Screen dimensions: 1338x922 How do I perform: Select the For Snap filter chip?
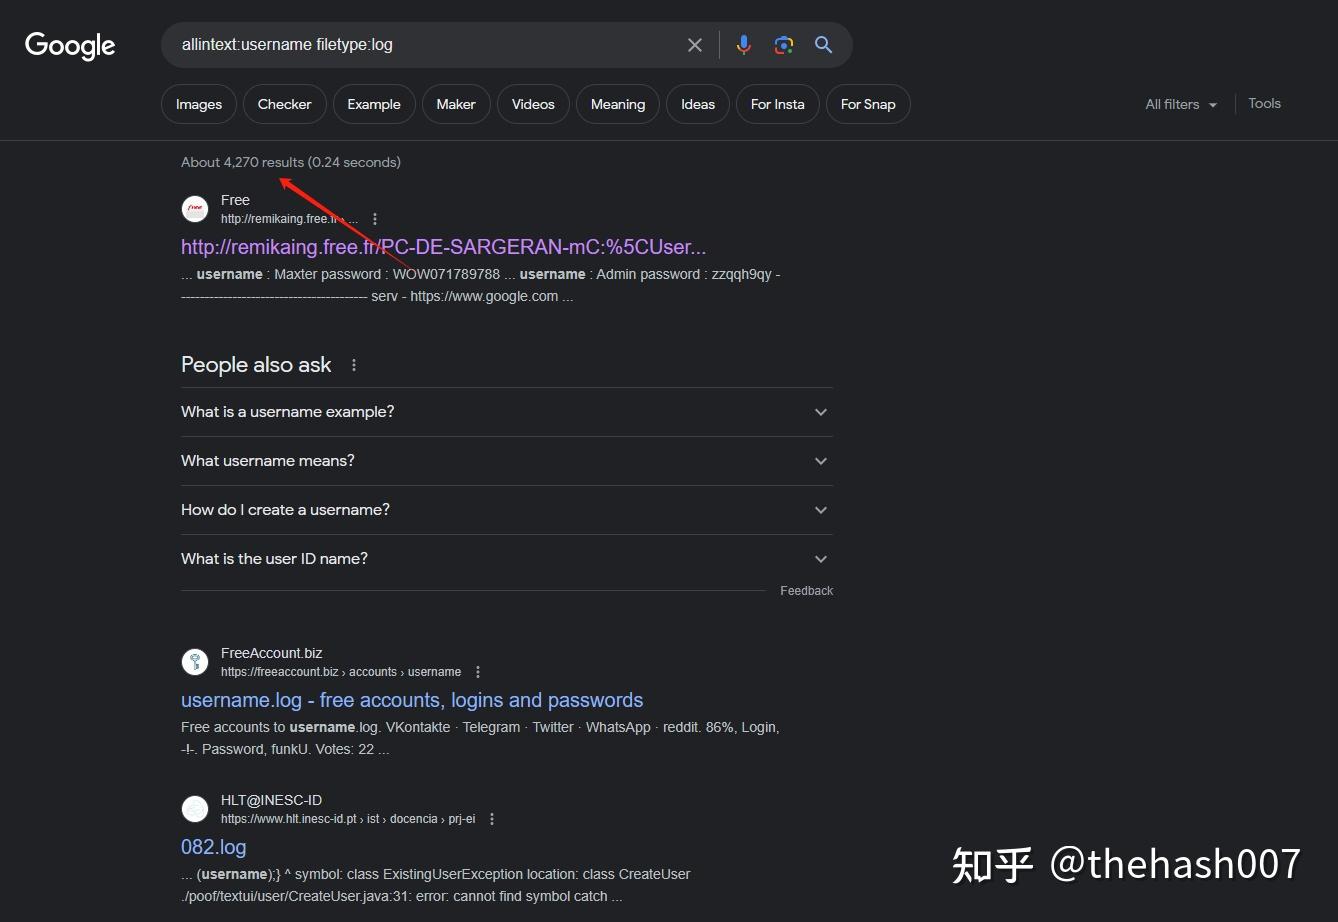tap(868, 104)
